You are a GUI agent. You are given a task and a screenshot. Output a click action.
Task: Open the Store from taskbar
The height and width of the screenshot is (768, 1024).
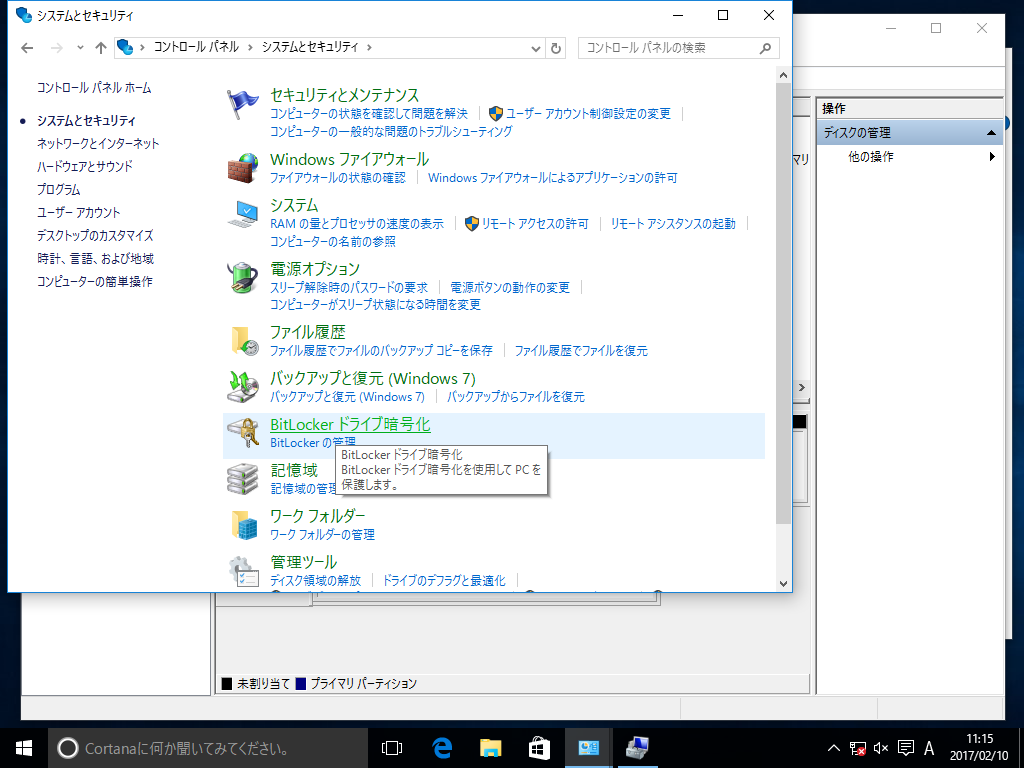pos(539,748)
